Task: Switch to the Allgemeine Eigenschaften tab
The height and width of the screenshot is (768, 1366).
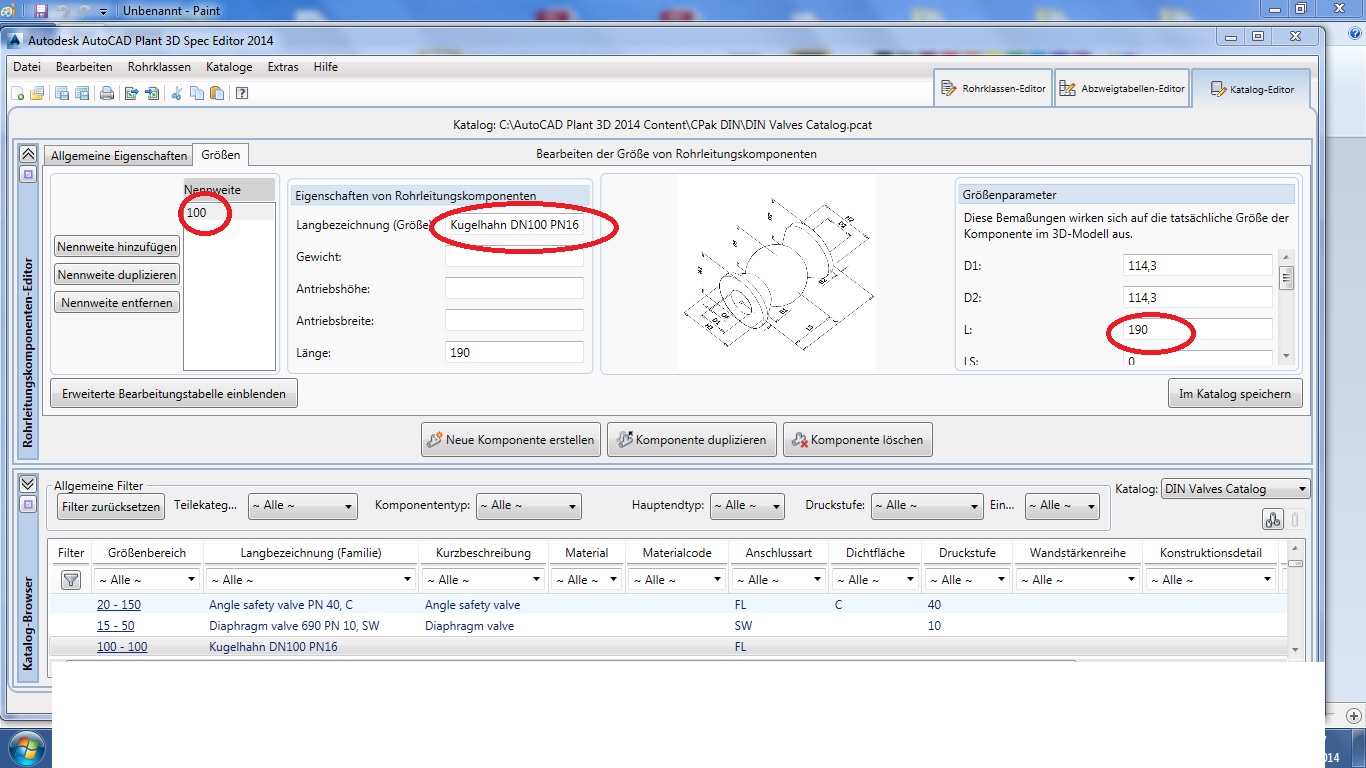Action: point(119,155)
